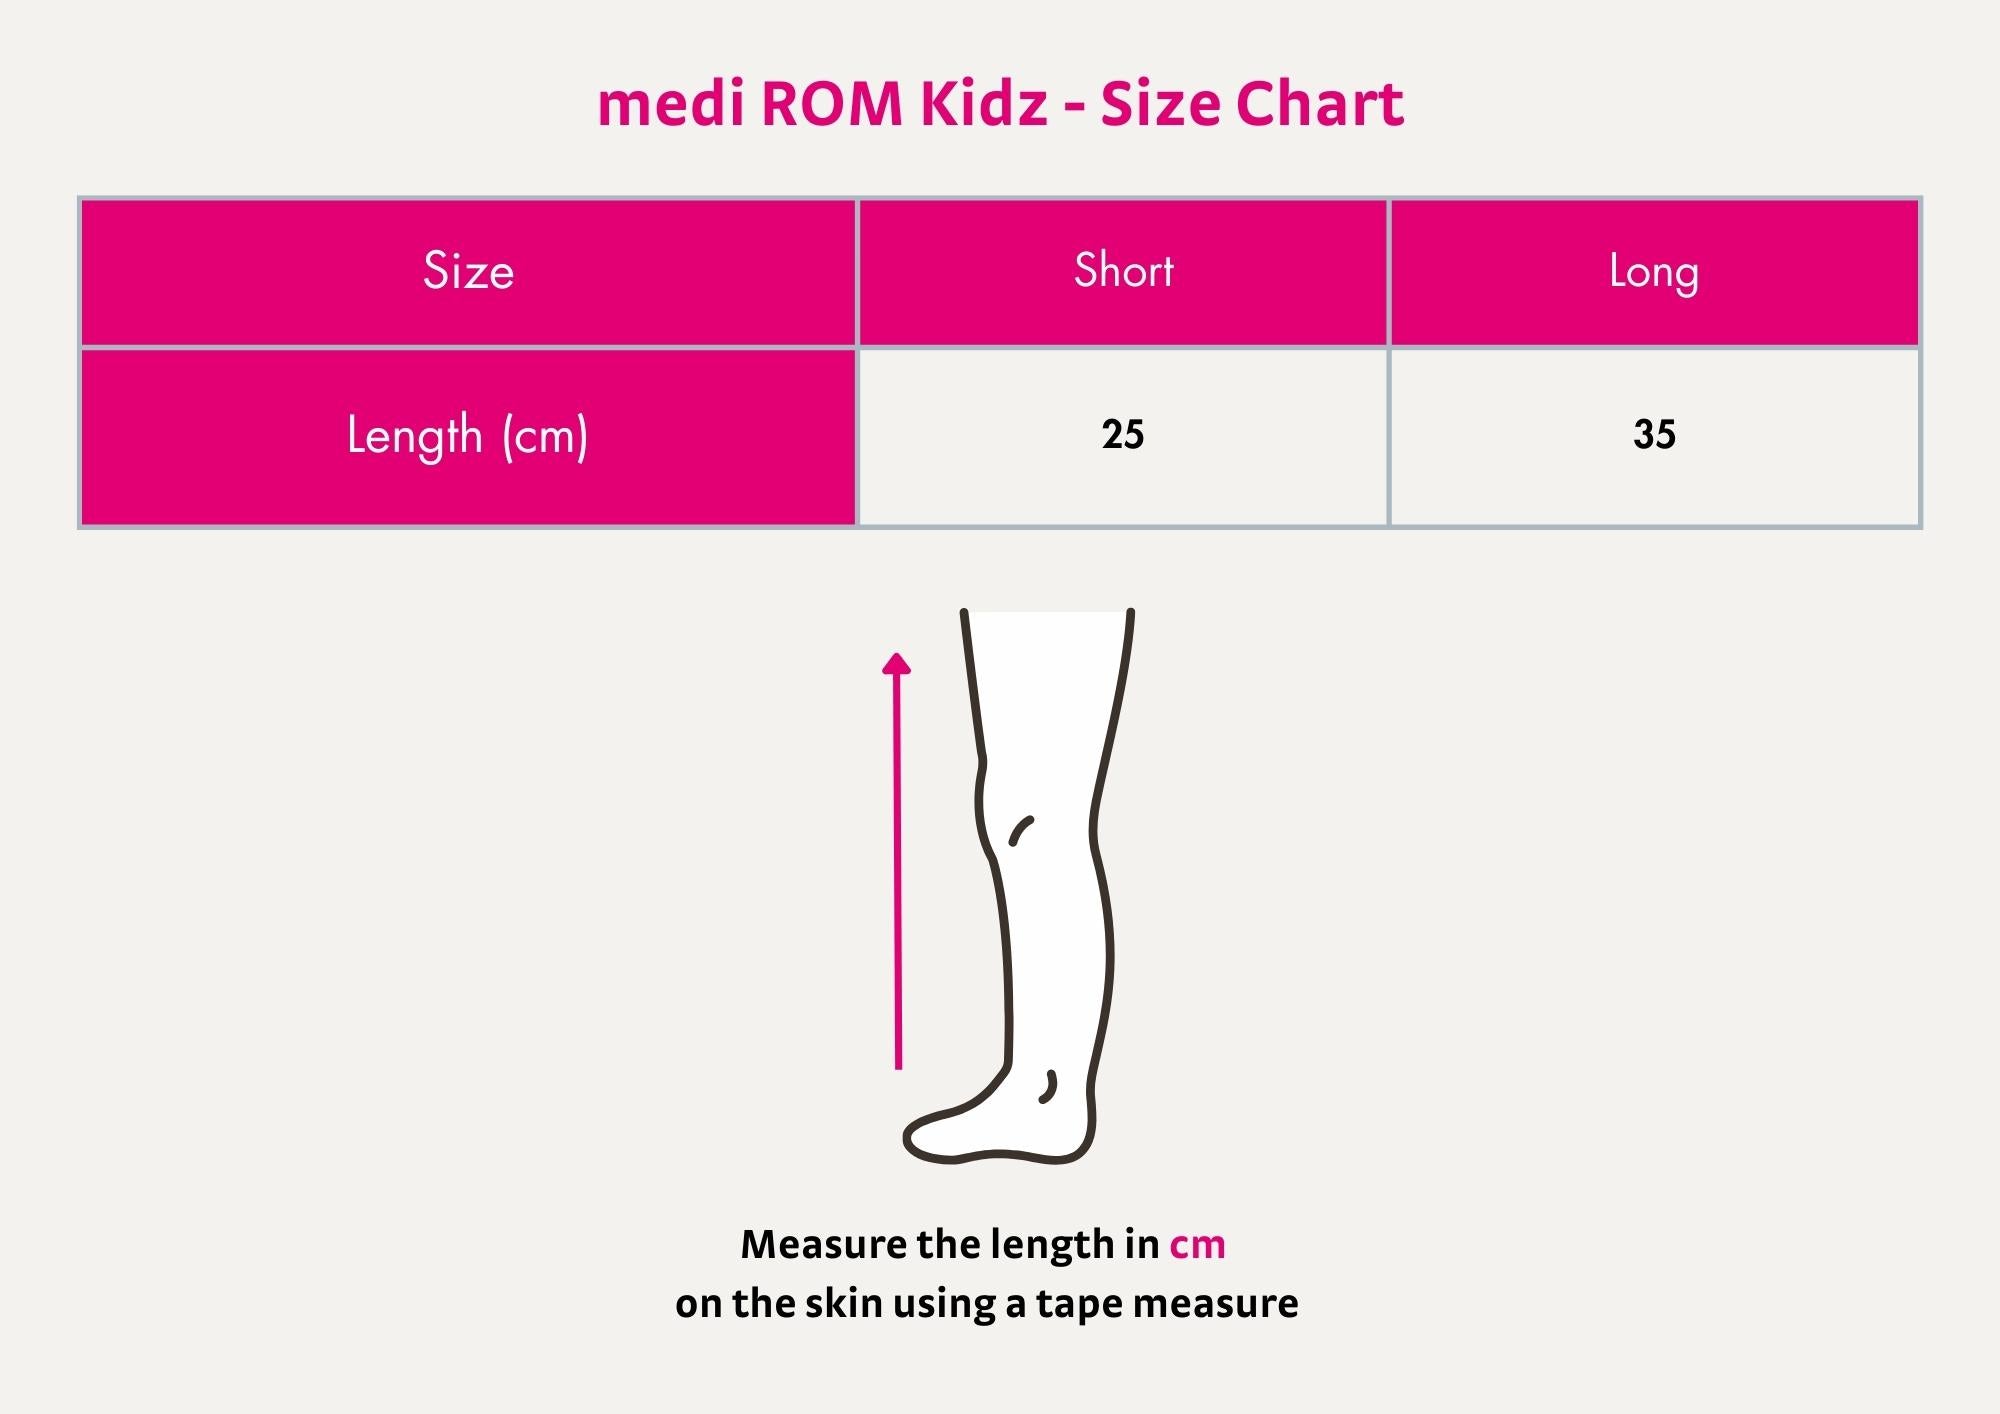Screen dimensions: 2000x1414
Task: Click the pink cm word in instructions
Action: tap(1197, 1245)
